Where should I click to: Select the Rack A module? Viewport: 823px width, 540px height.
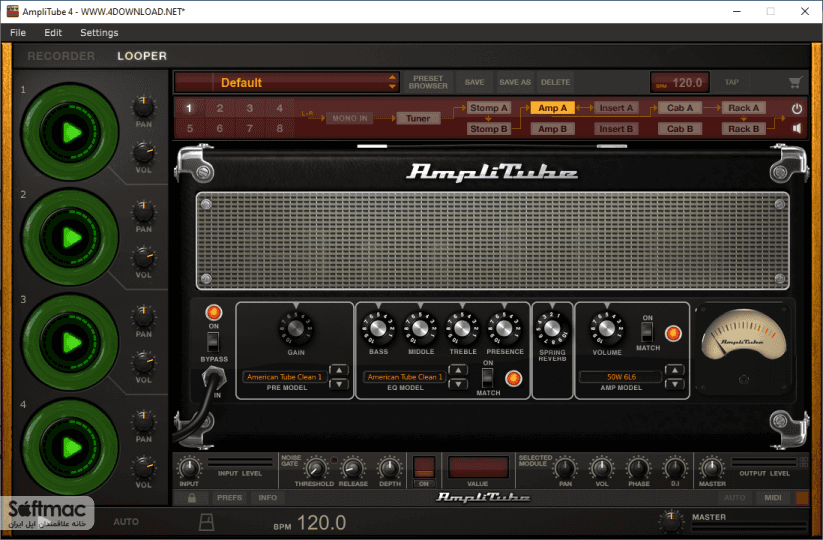point(744,108)
